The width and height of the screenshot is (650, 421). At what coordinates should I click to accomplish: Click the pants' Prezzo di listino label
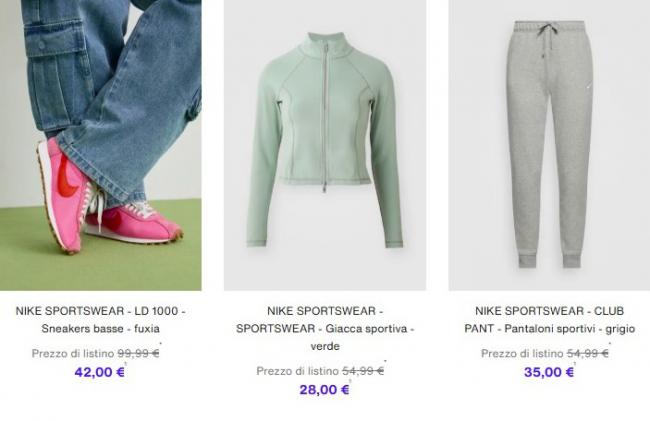522,353
